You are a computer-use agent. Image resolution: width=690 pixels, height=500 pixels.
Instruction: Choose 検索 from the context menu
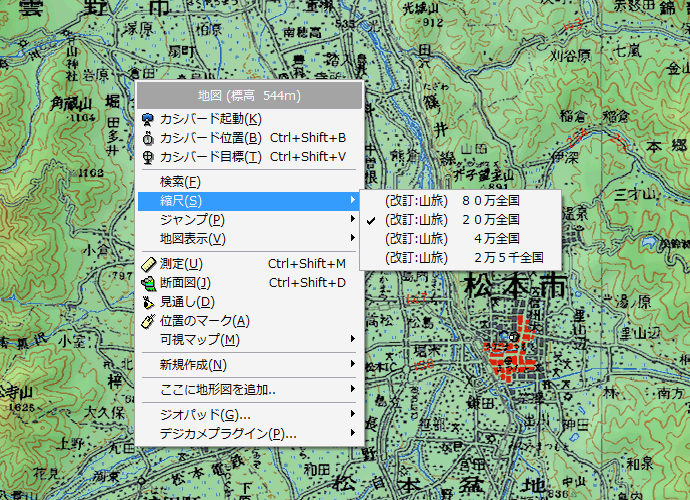[x=180, y=182]
